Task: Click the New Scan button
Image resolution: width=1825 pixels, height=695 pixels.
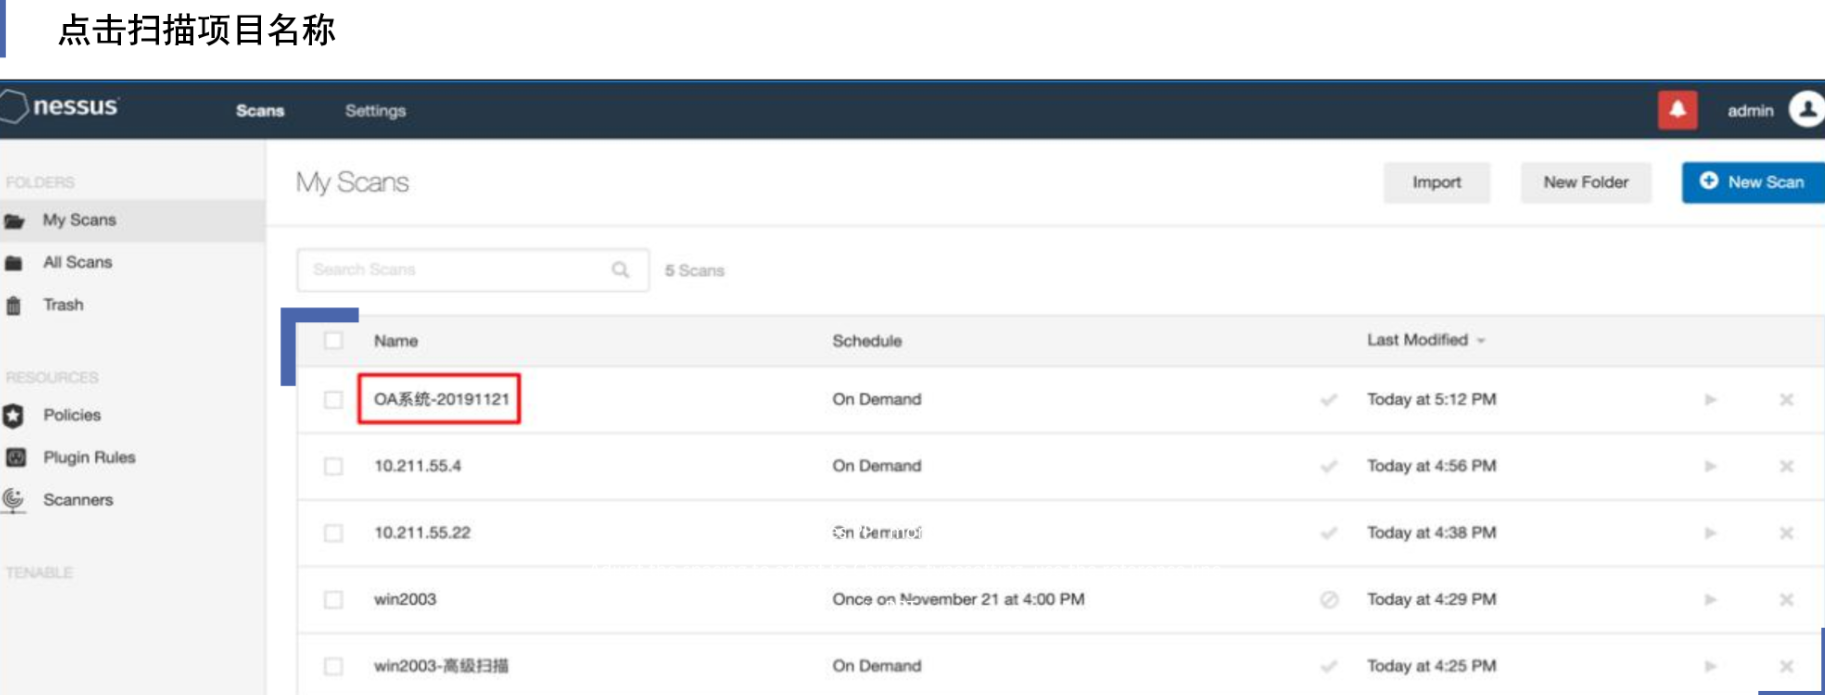Action: (x=1753, y=182)
